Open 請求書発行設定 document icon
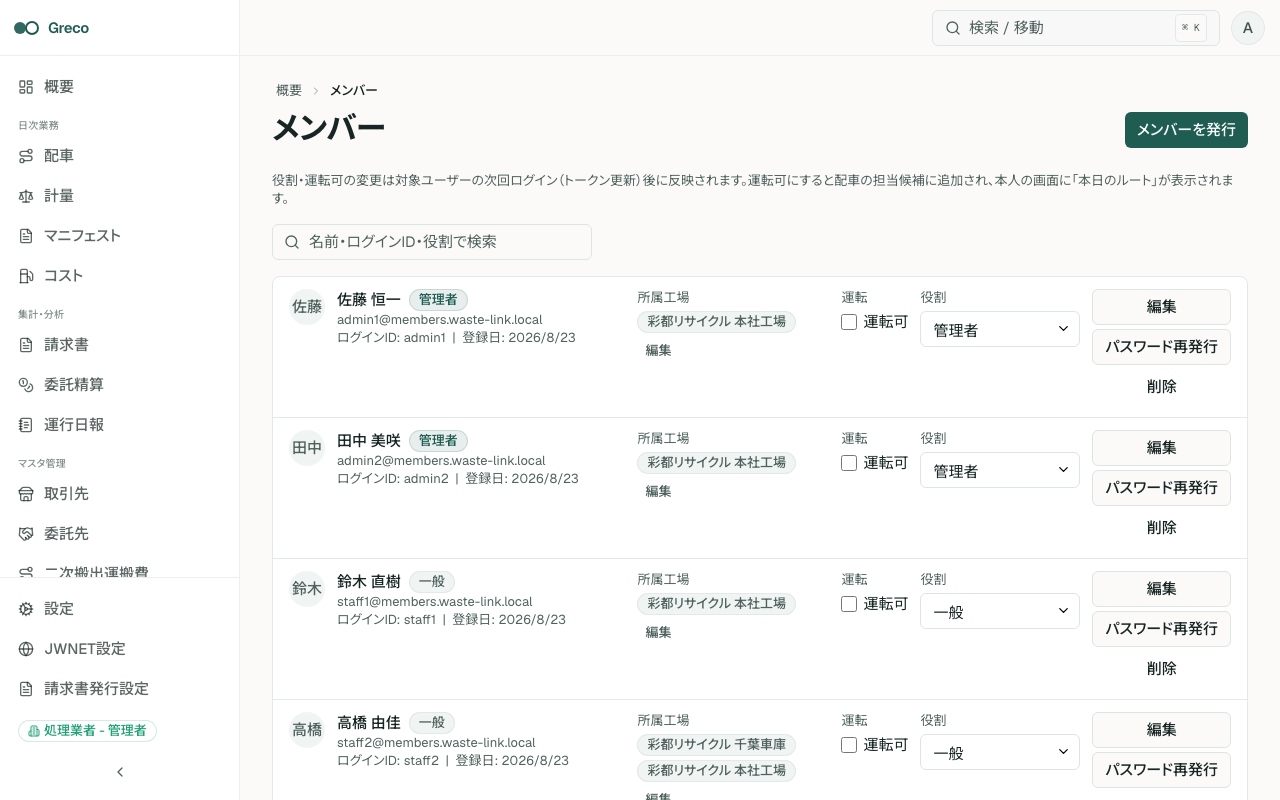The image size is (1280, 800). pos(26,689)
